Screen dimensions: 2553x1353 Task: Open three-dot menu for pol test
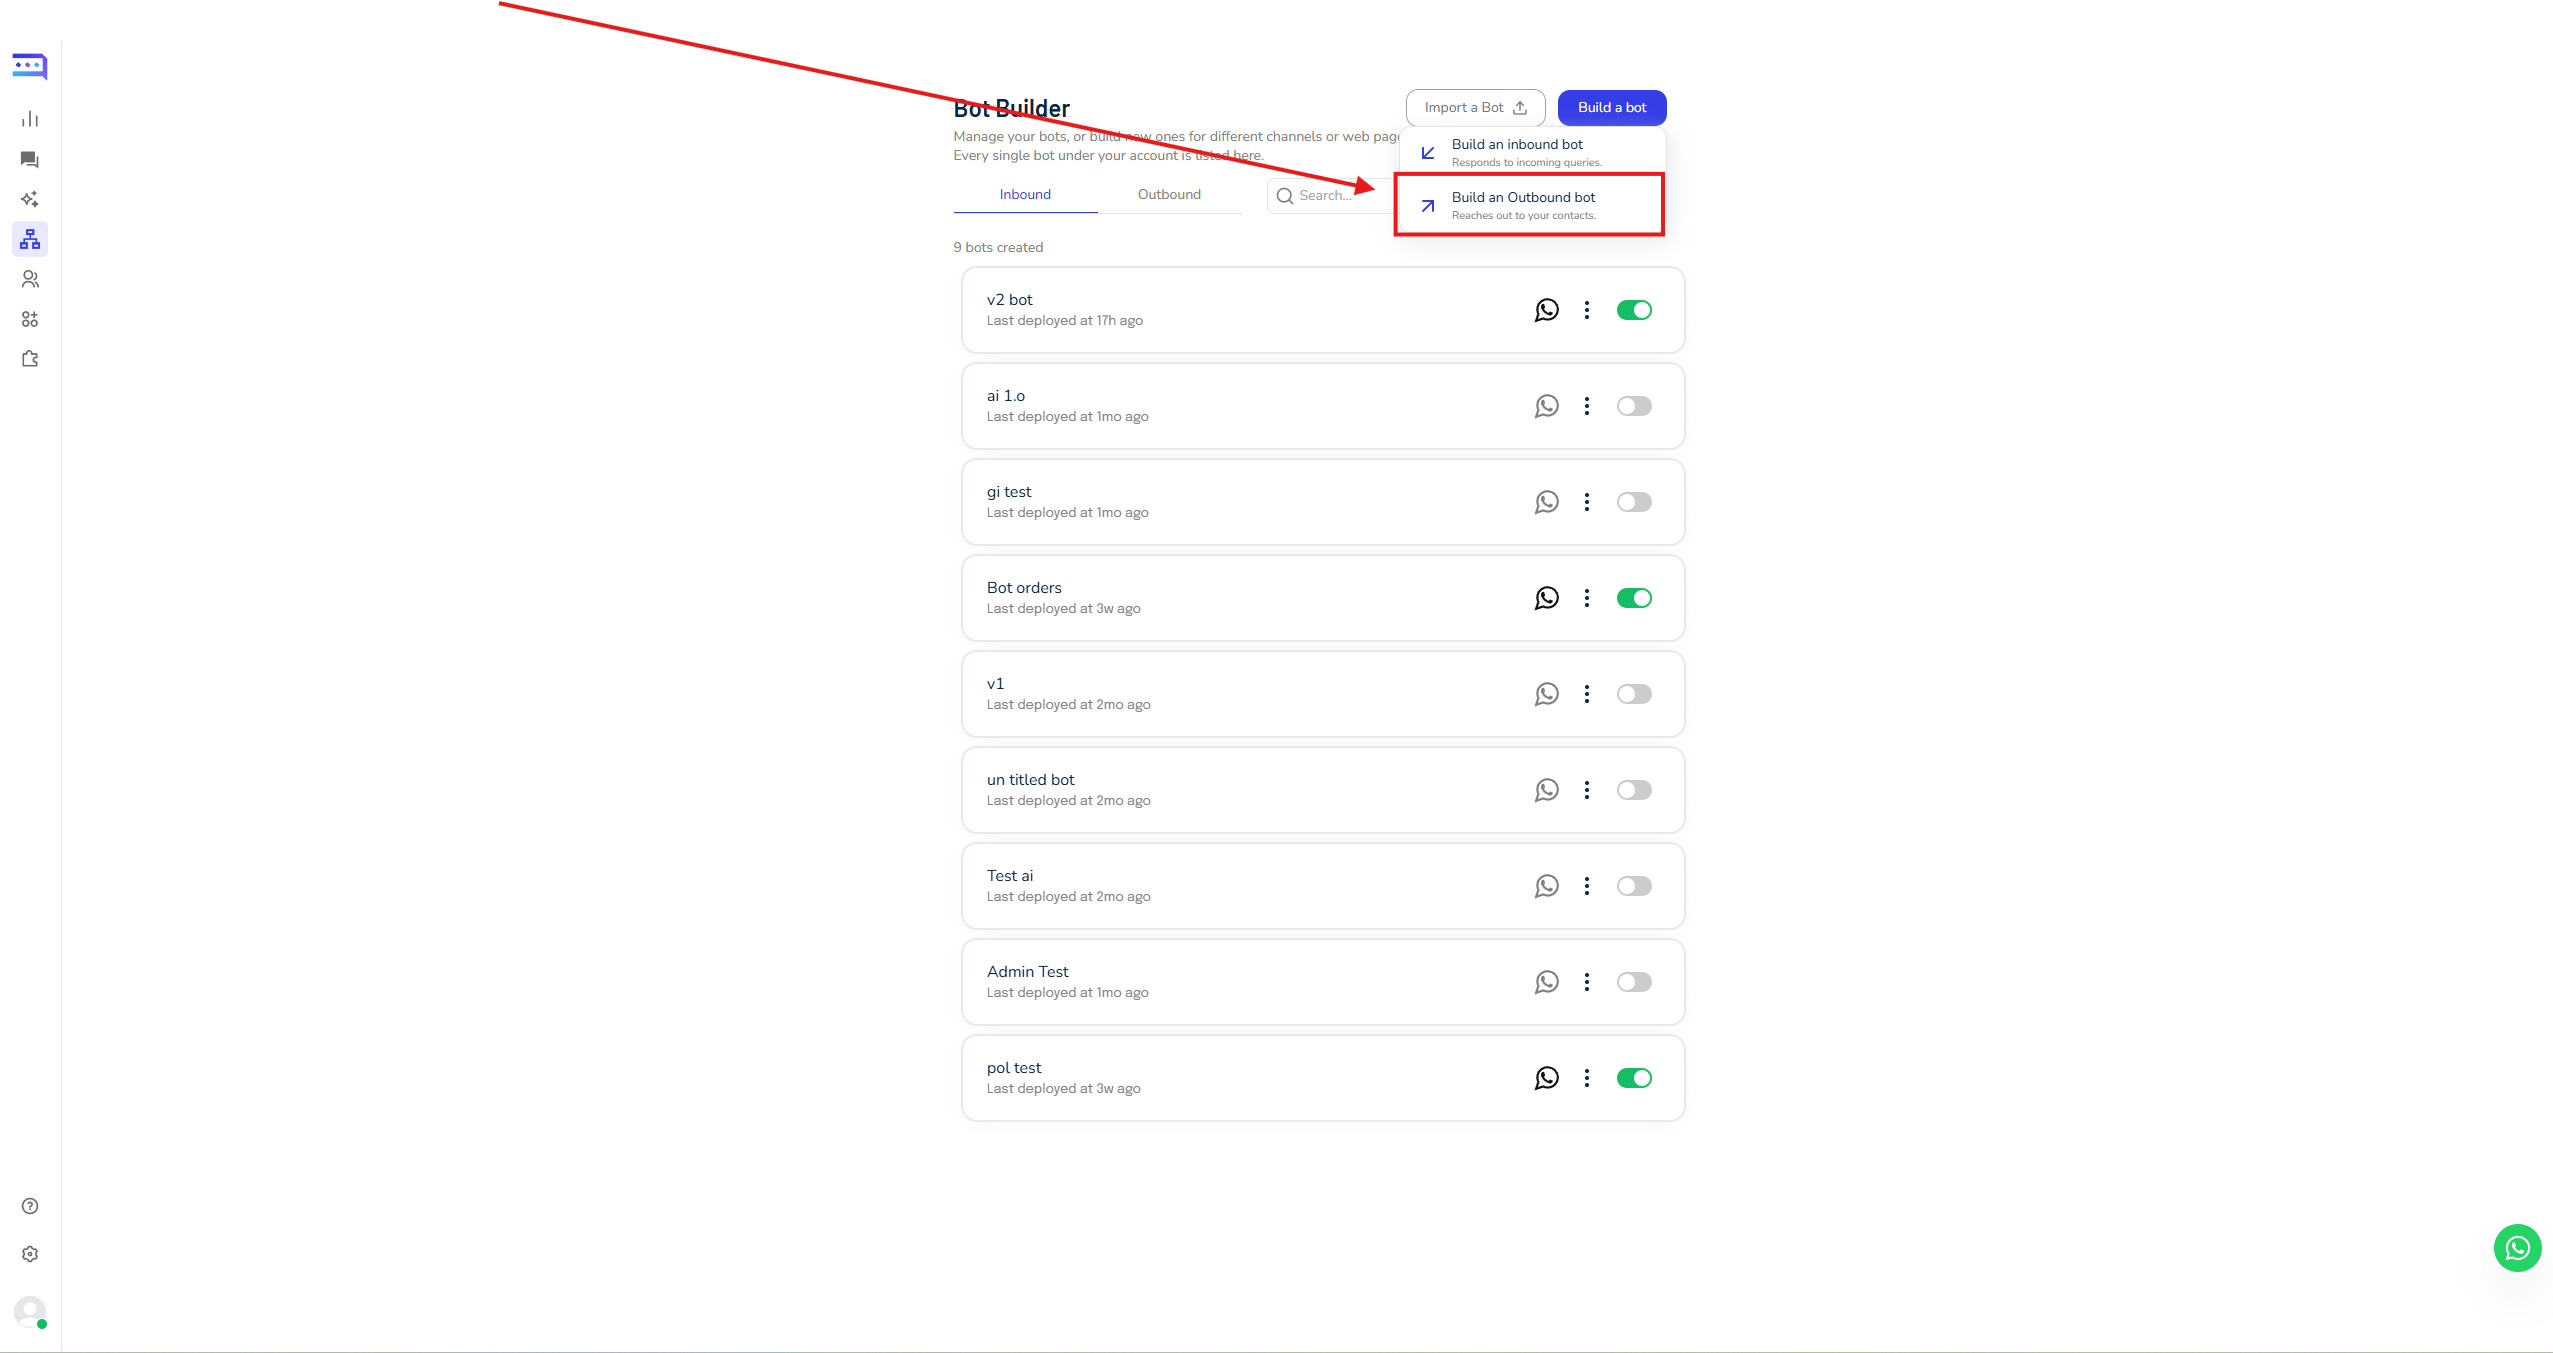1586,1078
